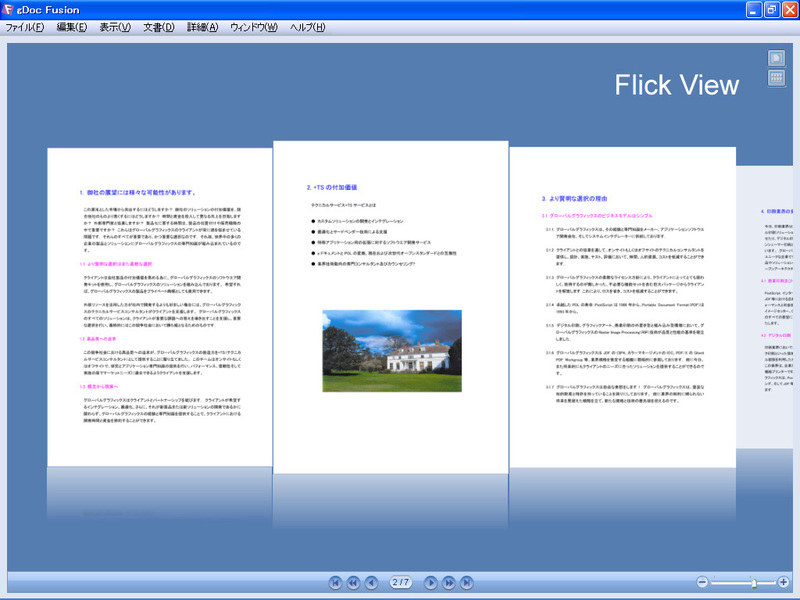Skip forward several pages
800x600 pixels.
click(448, 583)
